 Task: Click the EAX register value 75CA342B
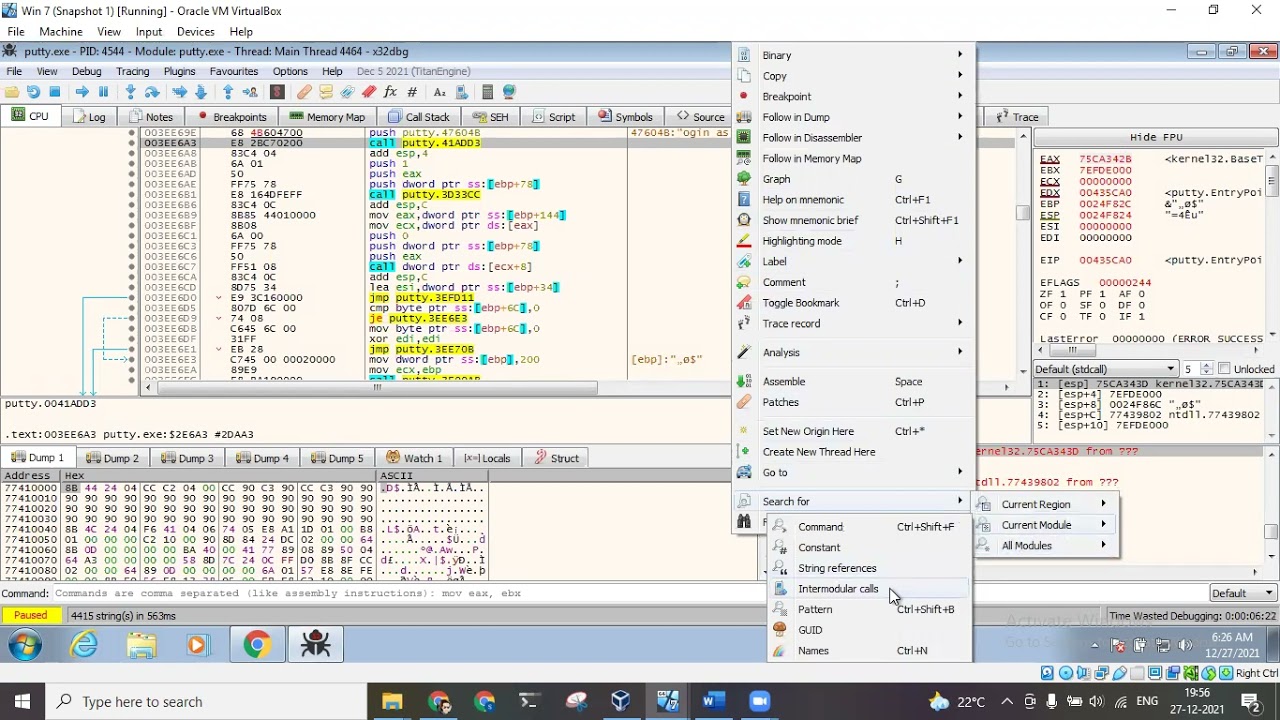[1105, 159]
